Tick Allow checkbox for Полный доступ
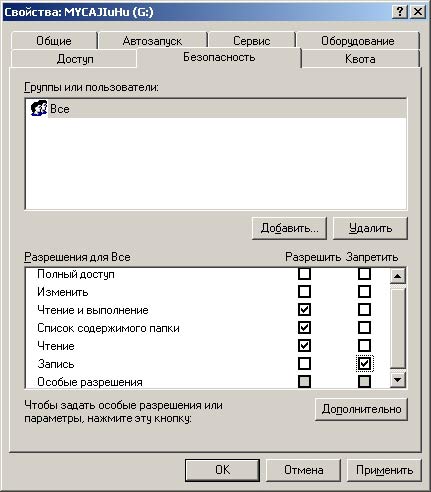The width and height of the screenshot is (431, 492). [304, 274]
